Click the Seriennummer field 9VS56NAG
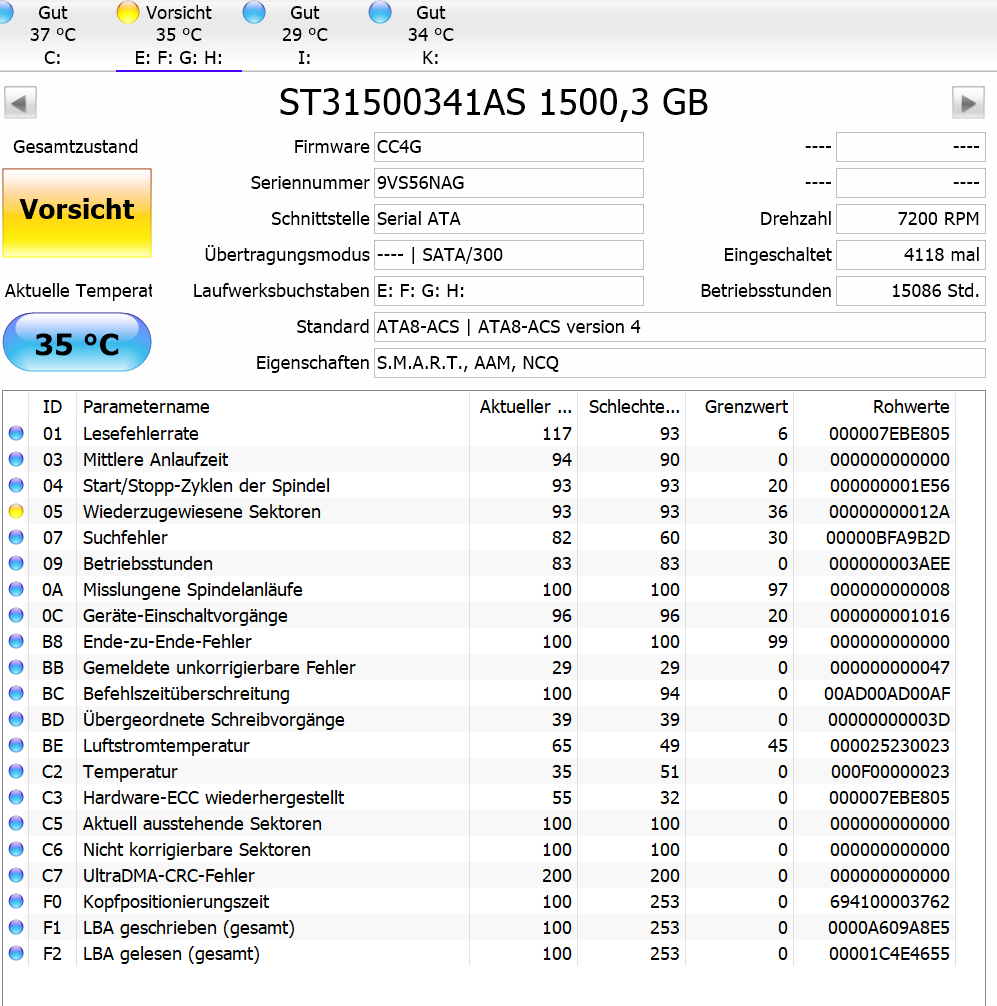This screenshot has width=997, height=1006. [509, 183]
